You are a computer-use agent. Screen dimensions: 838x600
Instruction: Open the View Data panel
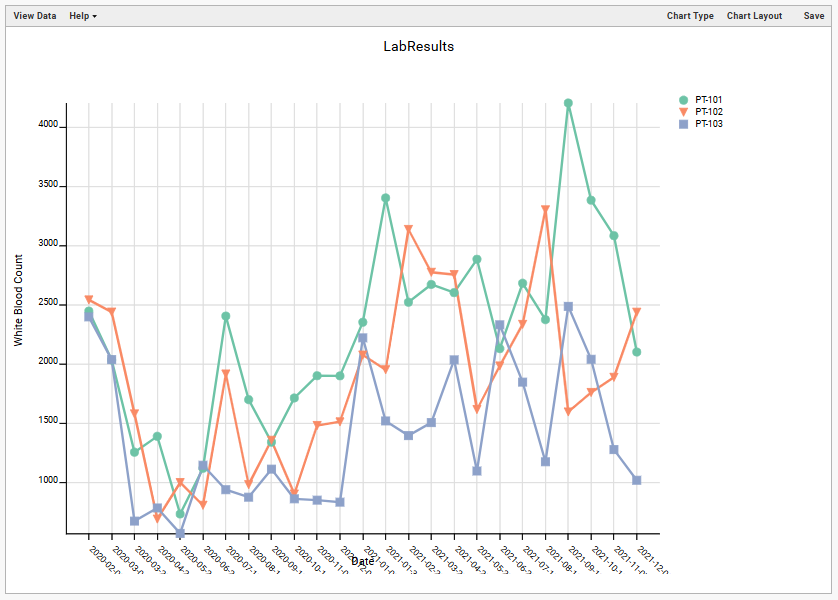[x=35, y=16]
